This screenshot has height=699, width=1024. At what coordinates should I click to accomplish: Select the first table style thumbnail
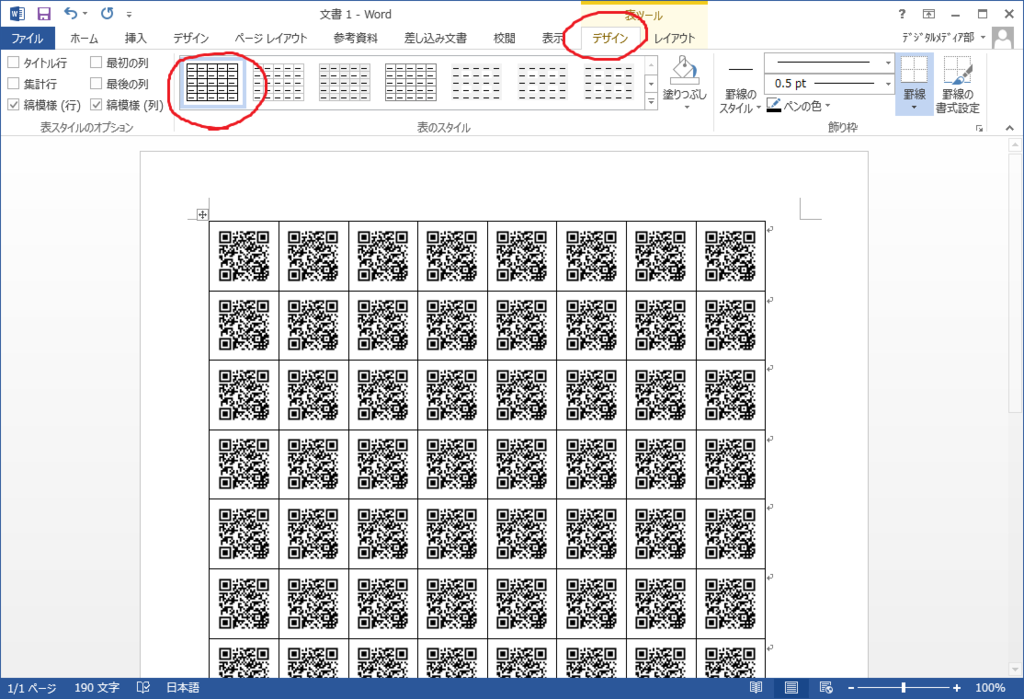[212, 82]
